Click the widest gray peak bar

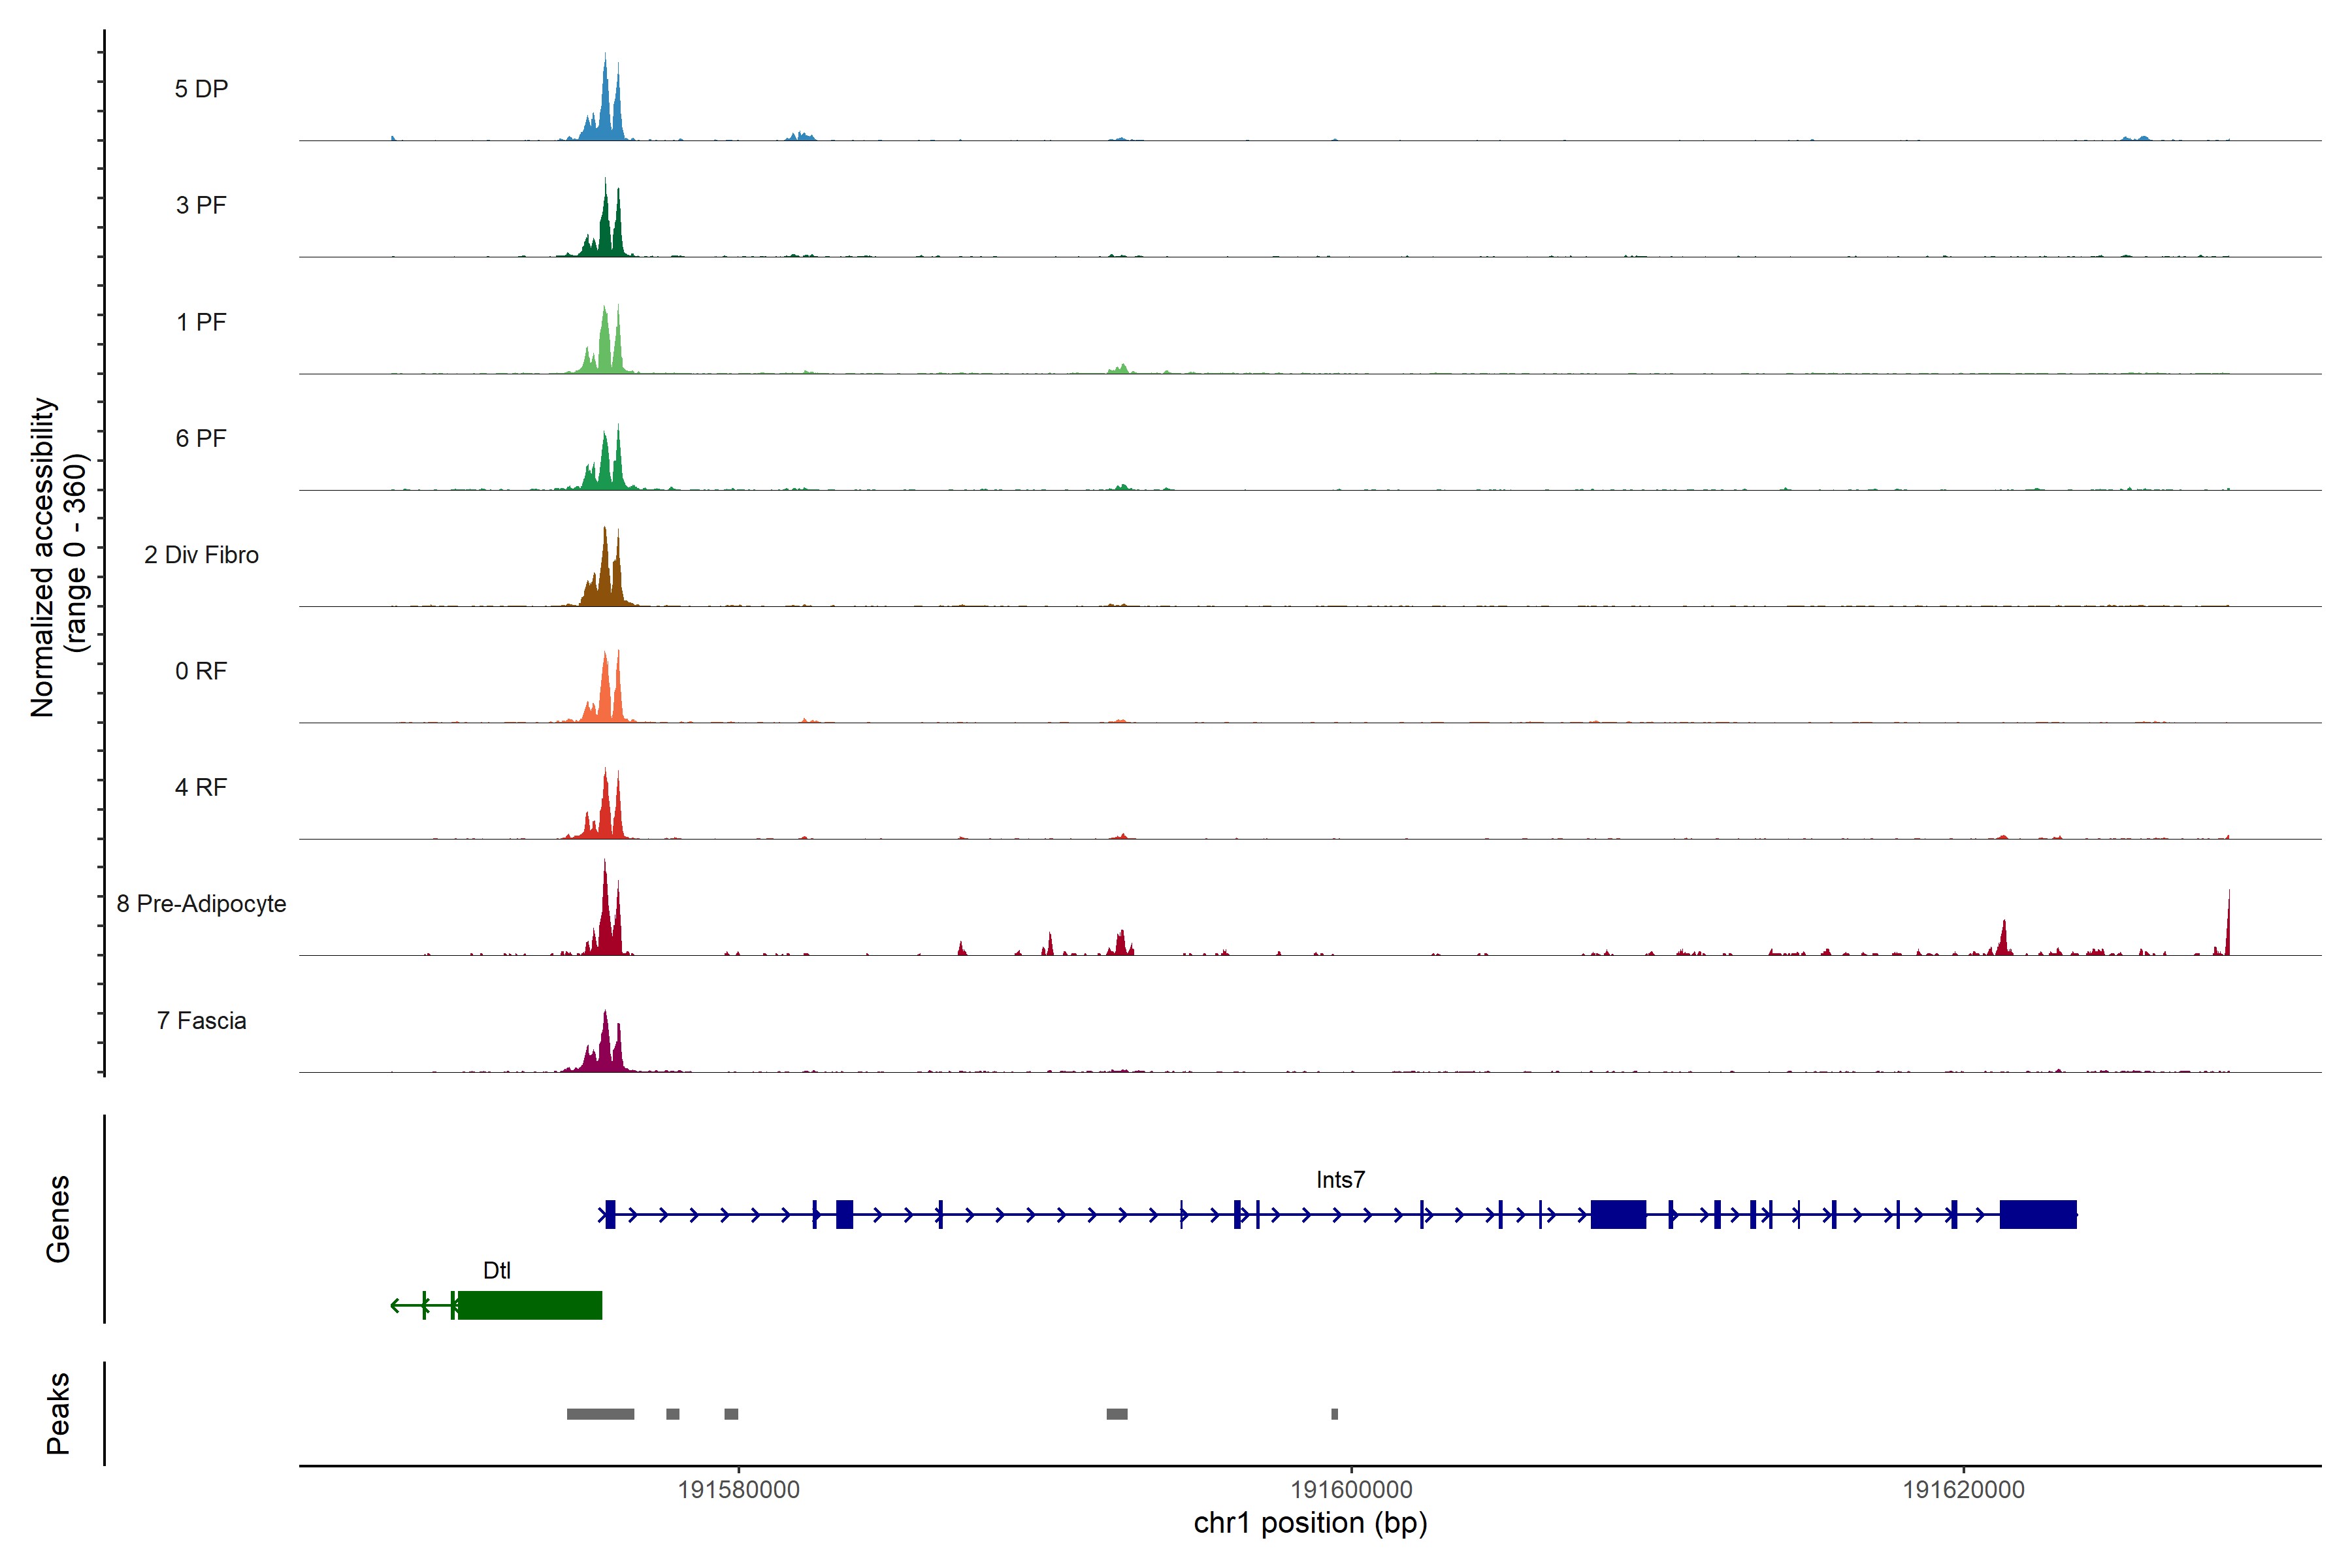coord(600,1414)
